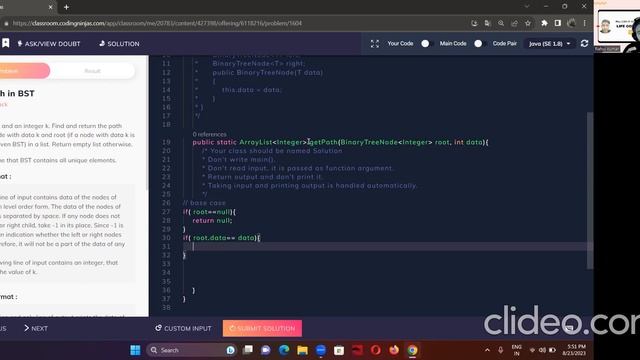Click the share page icon
640x360 pixels.
pyautogui.click(x=514, y=23)
